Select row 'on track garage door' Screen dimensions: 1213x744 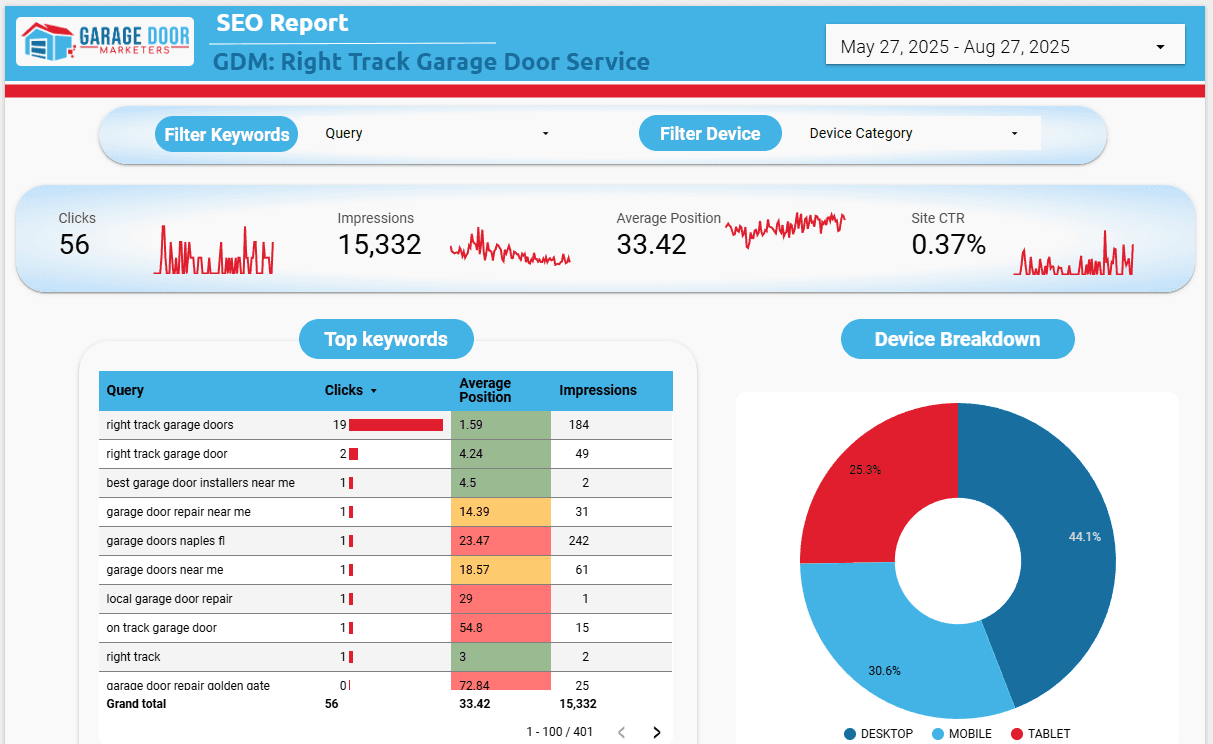pyautogui.click(x=386, y=628)
